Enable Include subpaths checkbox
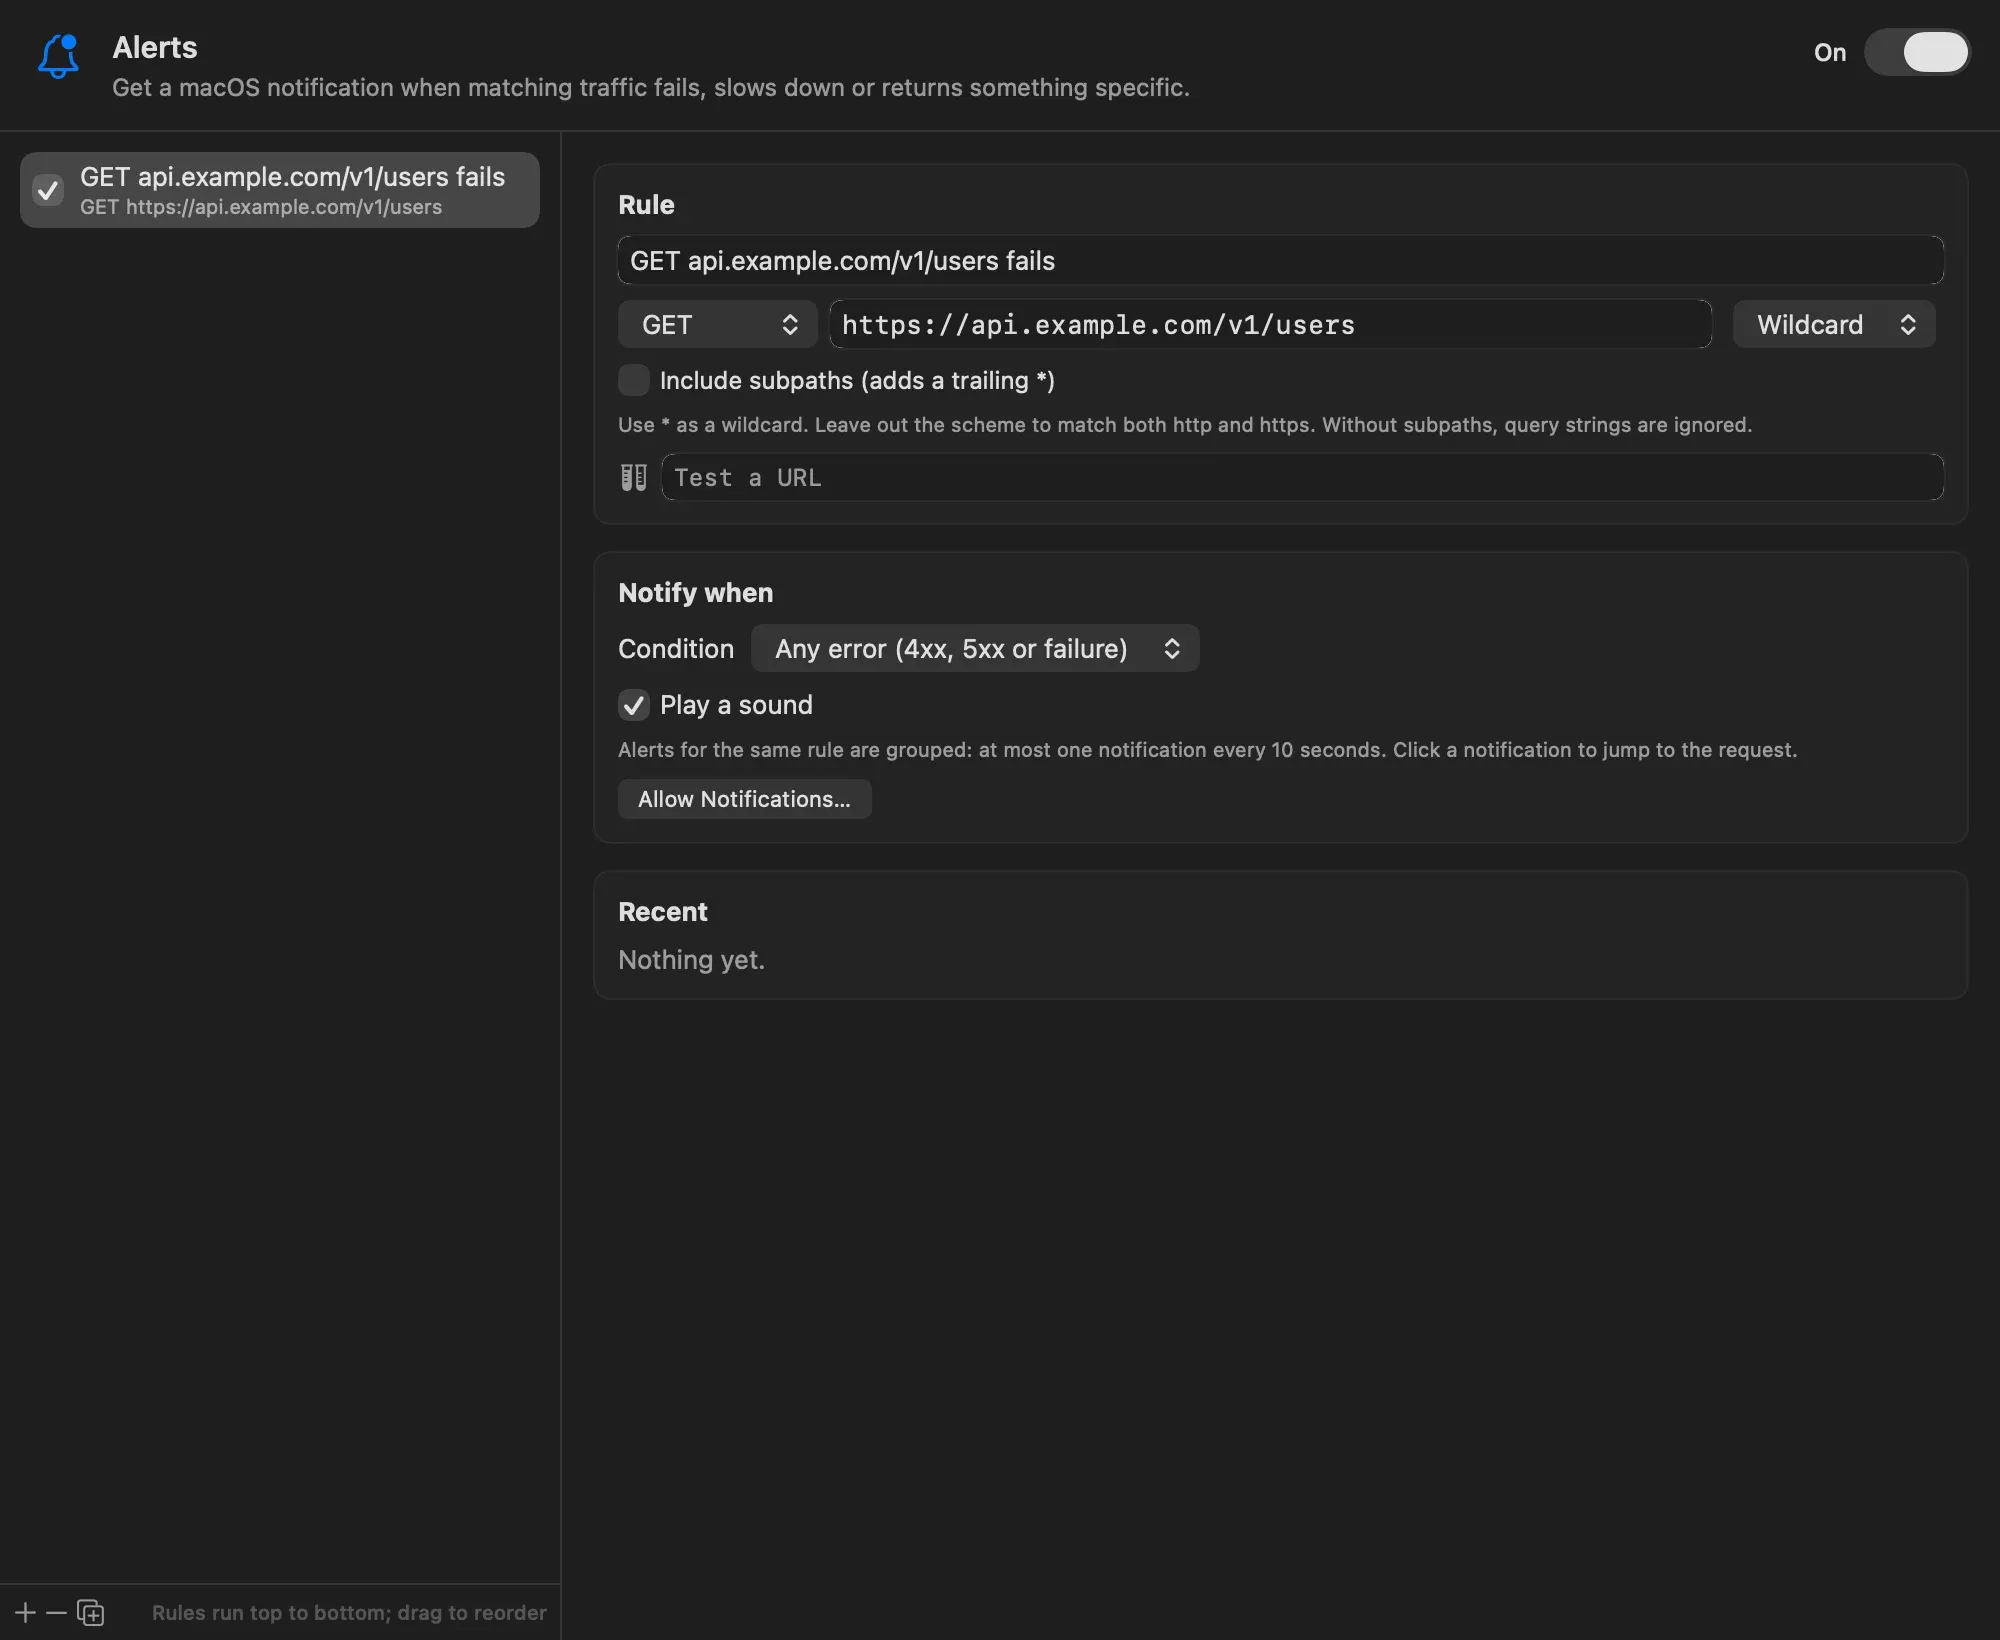The height and width of the screenshot is (1640, 2000). (x=634, y=380)
